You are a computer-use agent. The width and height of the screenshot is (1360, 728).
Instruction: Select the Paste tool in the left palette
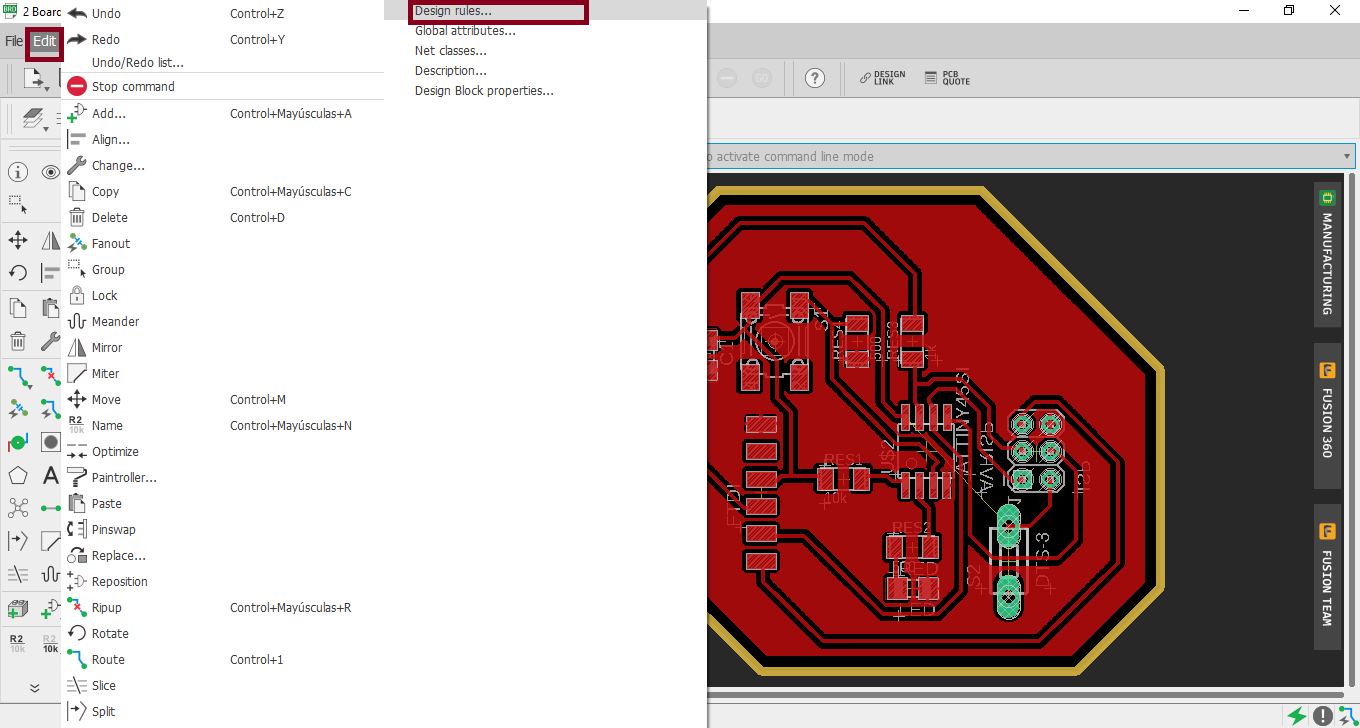coord(50,308)
